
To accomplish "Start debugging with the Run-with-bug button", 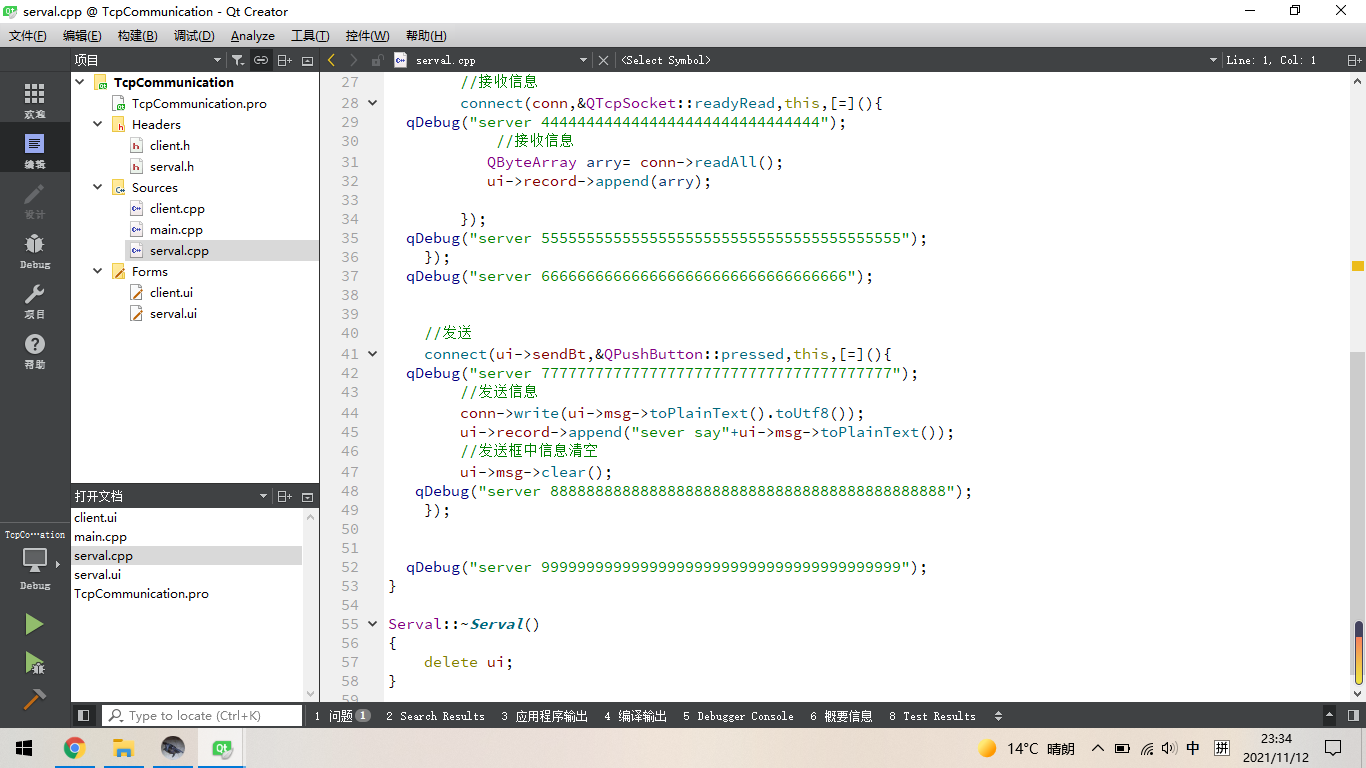I will (34, 662).
